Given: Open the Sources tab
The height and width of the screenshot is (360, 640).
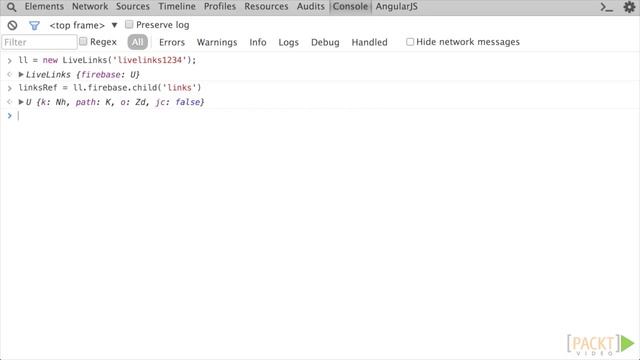Looking at the screenshot, I should click(x=133, y=7).
